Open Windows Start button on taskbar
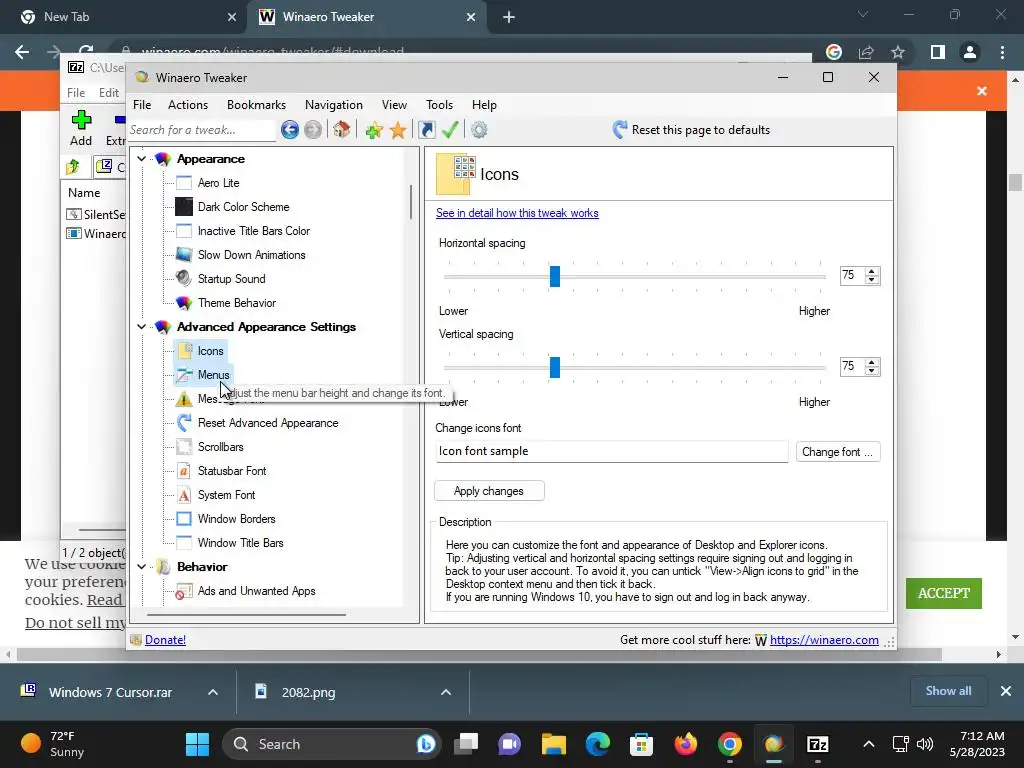The width and height of the screenshot is (1024, 768). [x=197, y=744]
